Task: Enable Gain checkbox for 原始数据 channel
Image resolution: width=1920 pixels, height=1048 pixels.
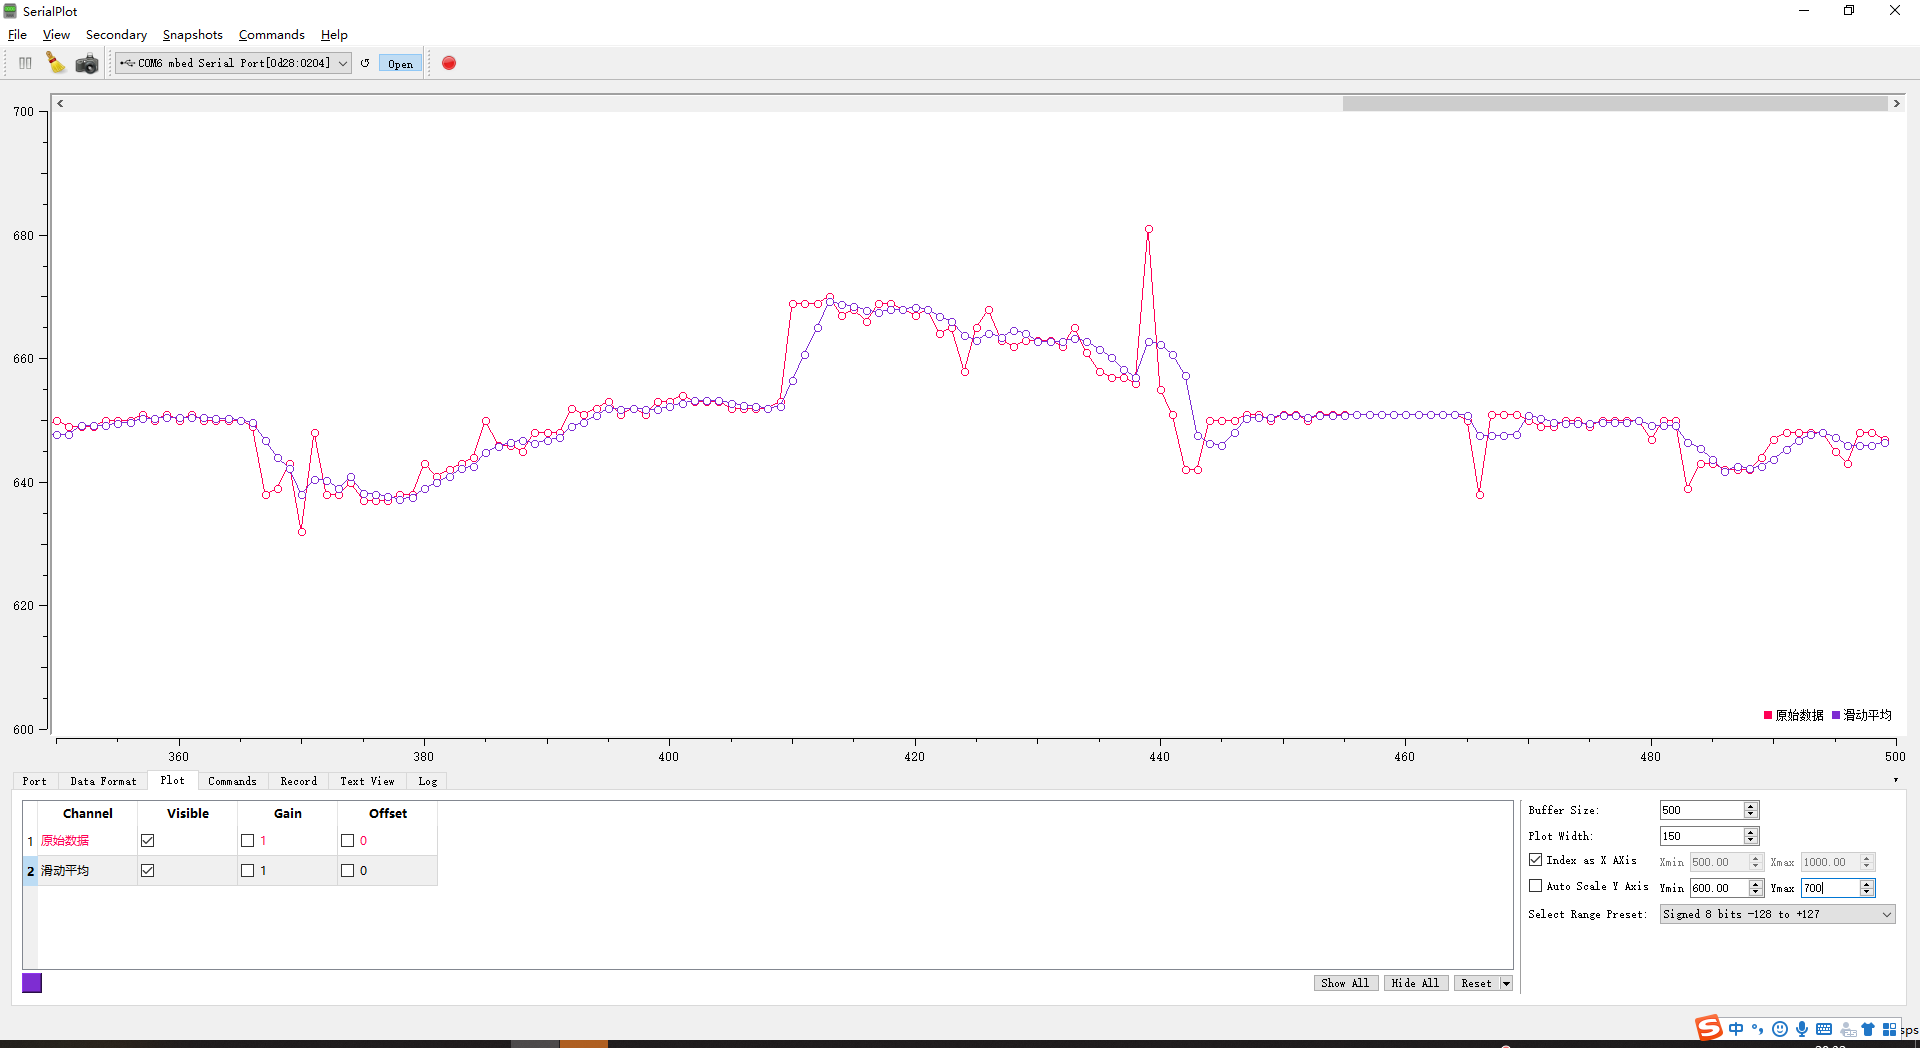Action: tap(248, 841)
